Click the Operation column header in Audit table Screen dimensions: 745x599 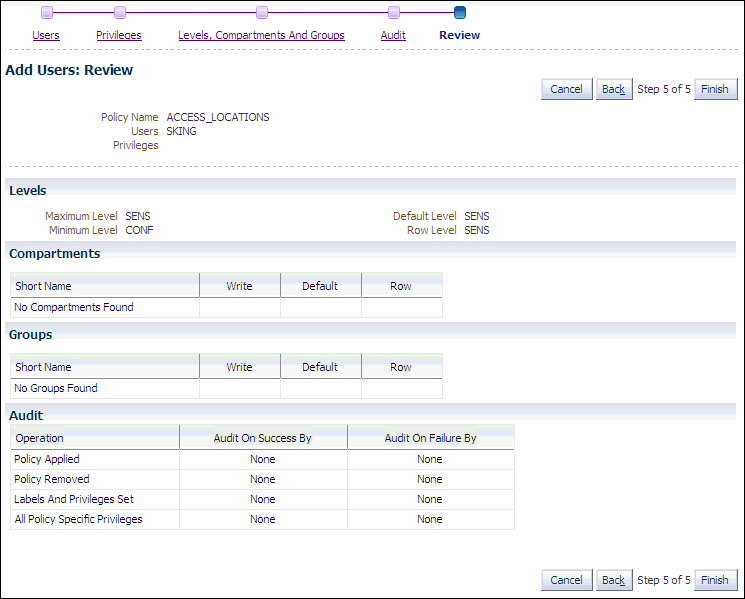39,438
